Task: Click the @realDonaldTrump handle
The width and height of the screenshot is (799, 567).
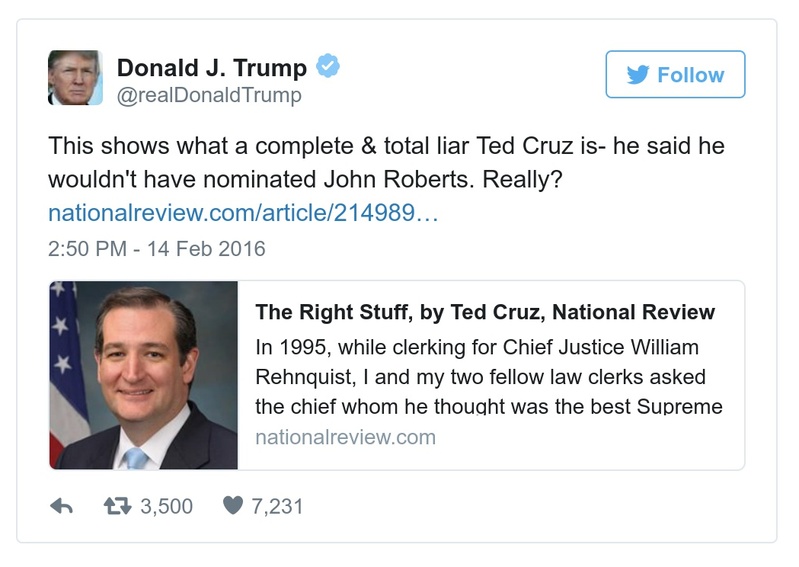Action: [x=209, y=96]
